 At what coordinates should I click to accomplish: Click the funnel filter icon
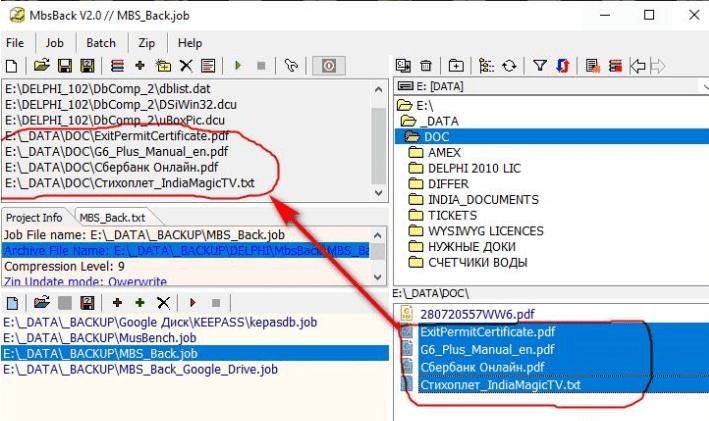(540, 66)
